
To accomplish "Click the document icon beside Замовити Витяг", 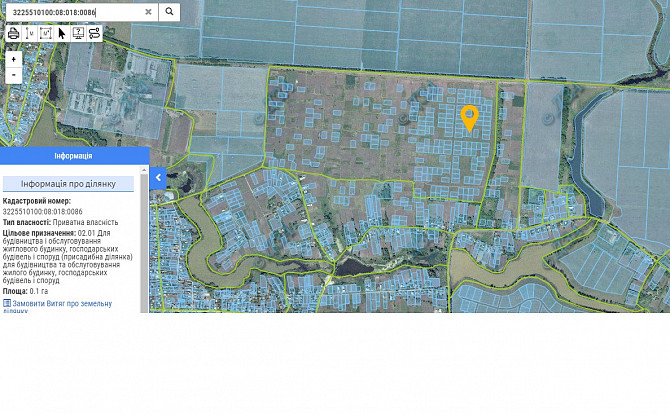I will point(7,303).
